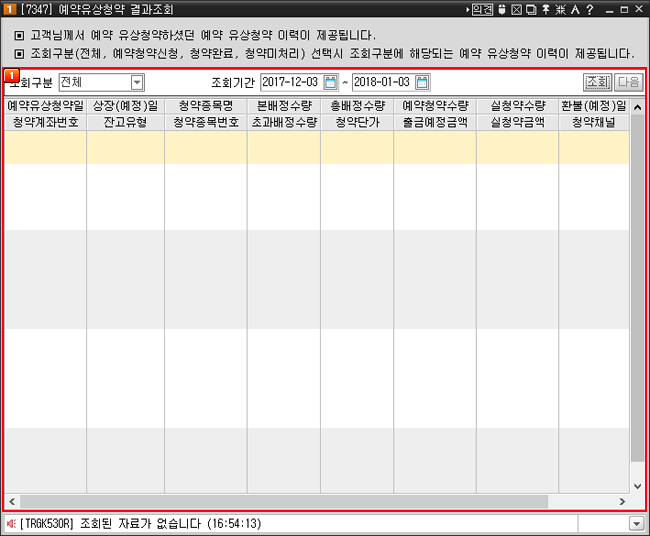The height and width of the screenshot is (536, 650).
Task: Open the start date calendar picker
Action: point(331,82)
